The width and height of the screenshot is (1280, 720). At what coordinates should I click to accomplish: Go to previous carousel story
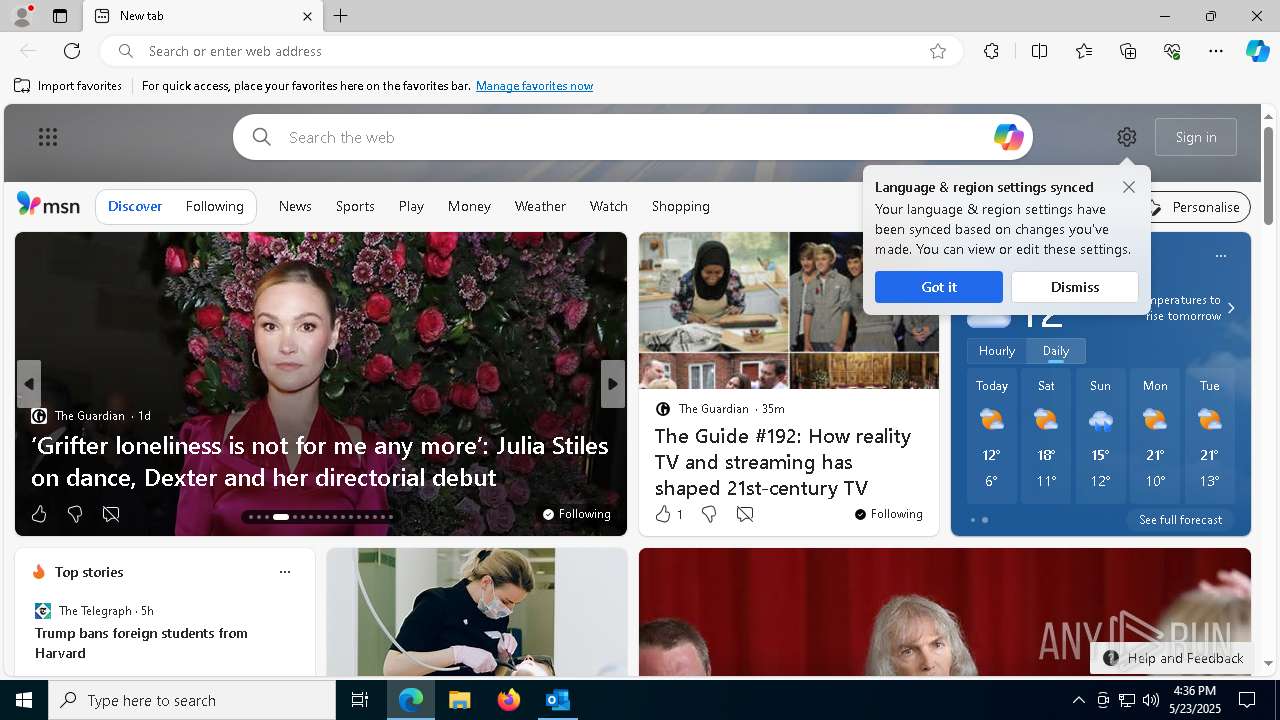click(x=29, y=384)
